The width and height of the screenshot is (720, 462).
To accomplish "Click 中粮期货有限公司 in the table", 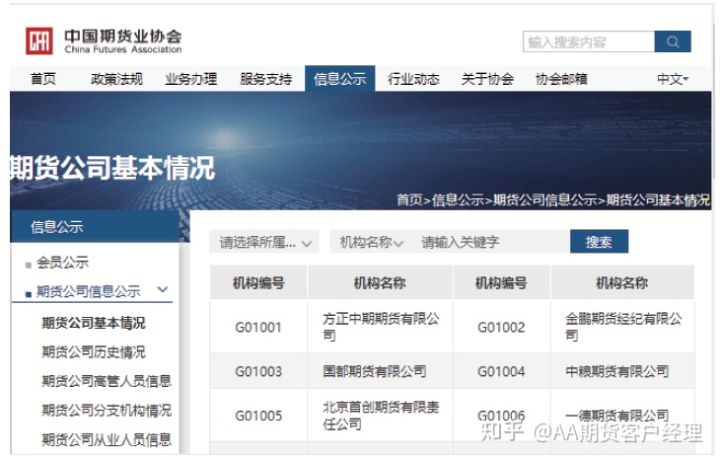I will [x=617, y=371].
